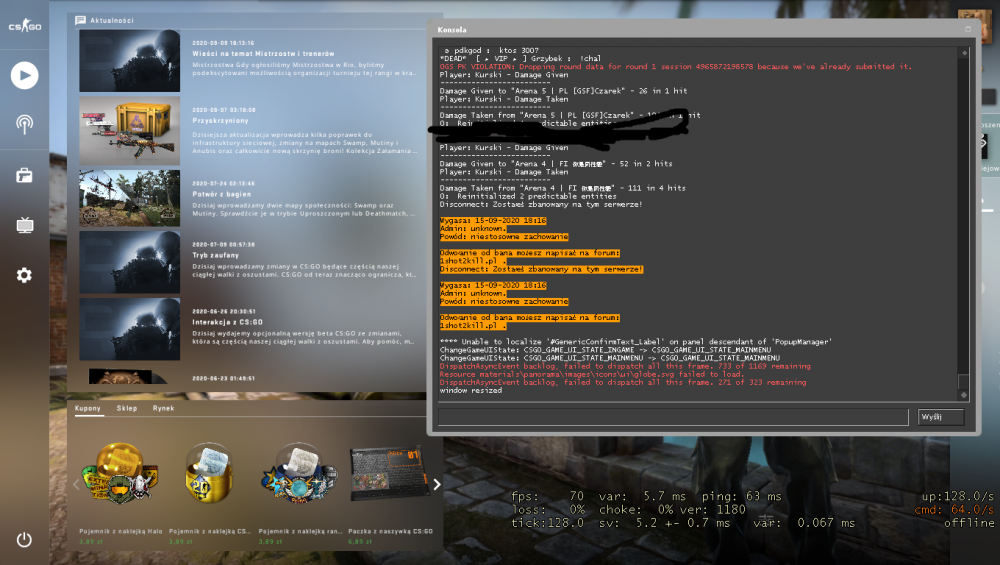This screenshot has width=1000, height=565.
Task: Open the Przyskrzyniony headline
Action: (x=220, y=121)
